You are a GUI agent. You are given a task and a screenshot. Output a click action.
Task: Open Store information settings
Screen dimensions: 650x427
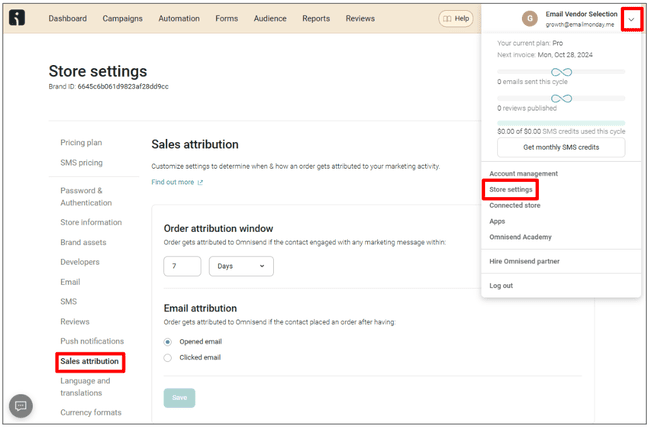click(x=91, y=223)
